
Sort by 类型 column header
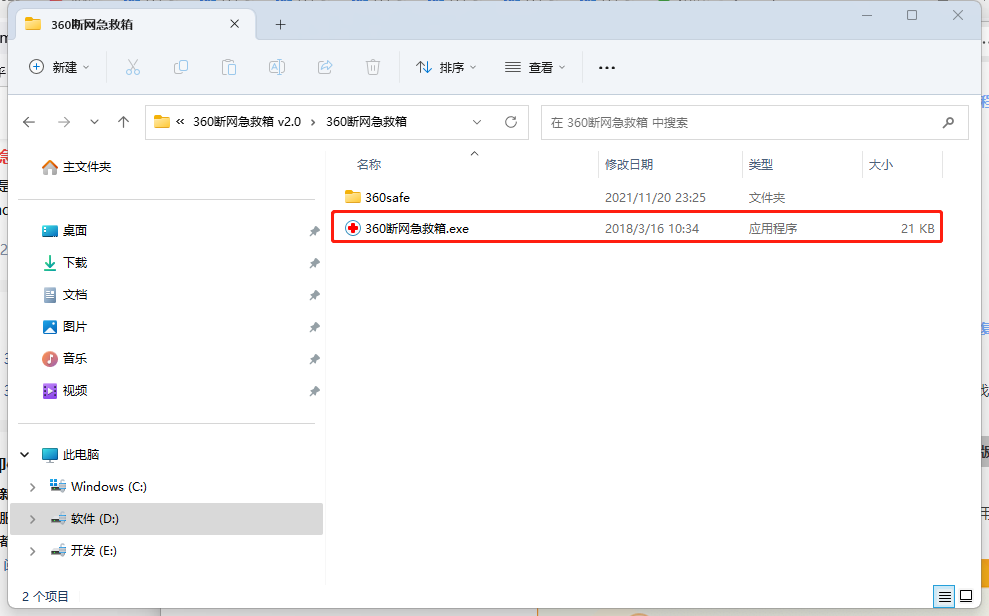pyautogui.click(x=760, y=165)
